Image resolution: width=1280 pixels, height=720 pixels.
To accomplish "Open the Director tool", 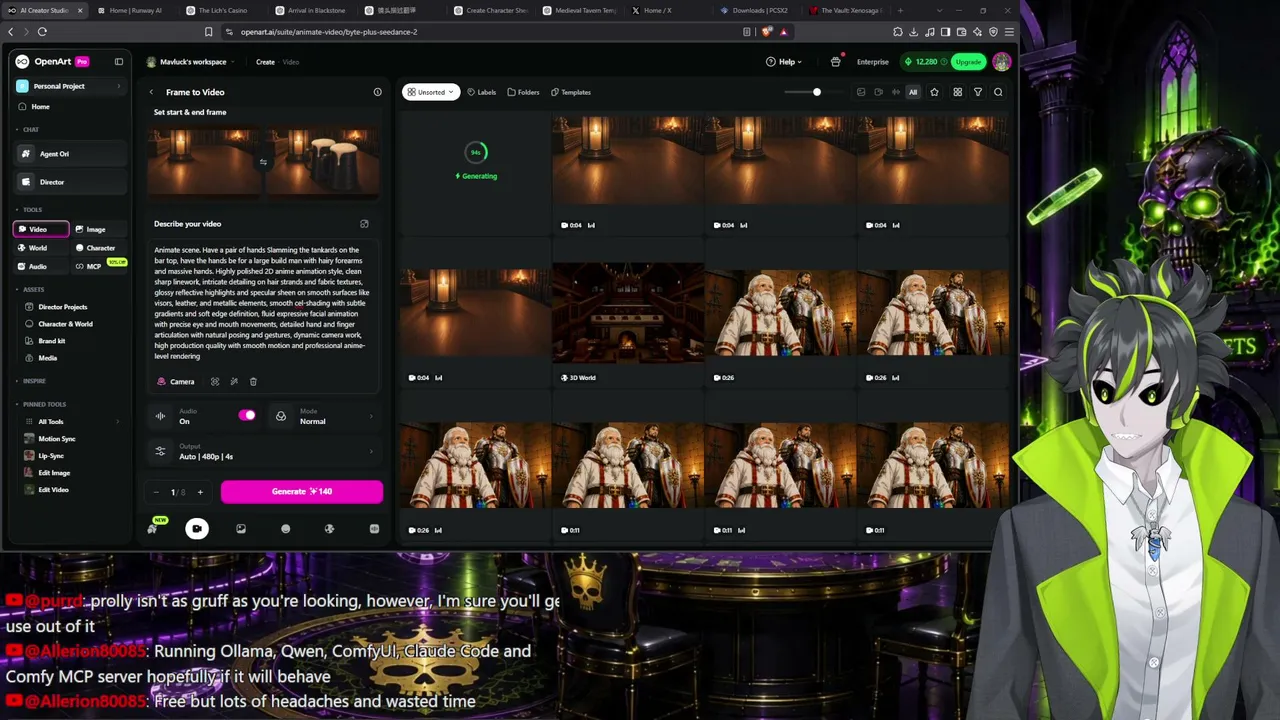I will (69, 182).
